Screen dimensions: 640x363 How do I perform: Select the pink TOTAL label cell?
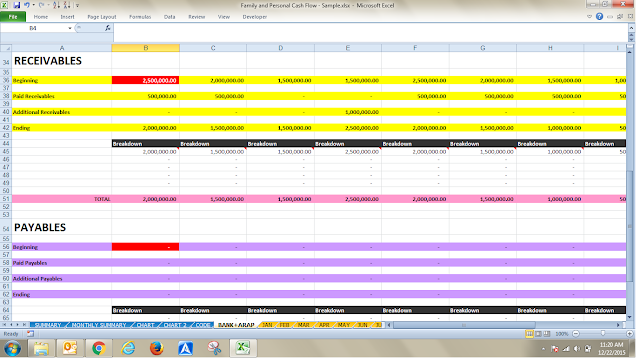coord(62,199)
